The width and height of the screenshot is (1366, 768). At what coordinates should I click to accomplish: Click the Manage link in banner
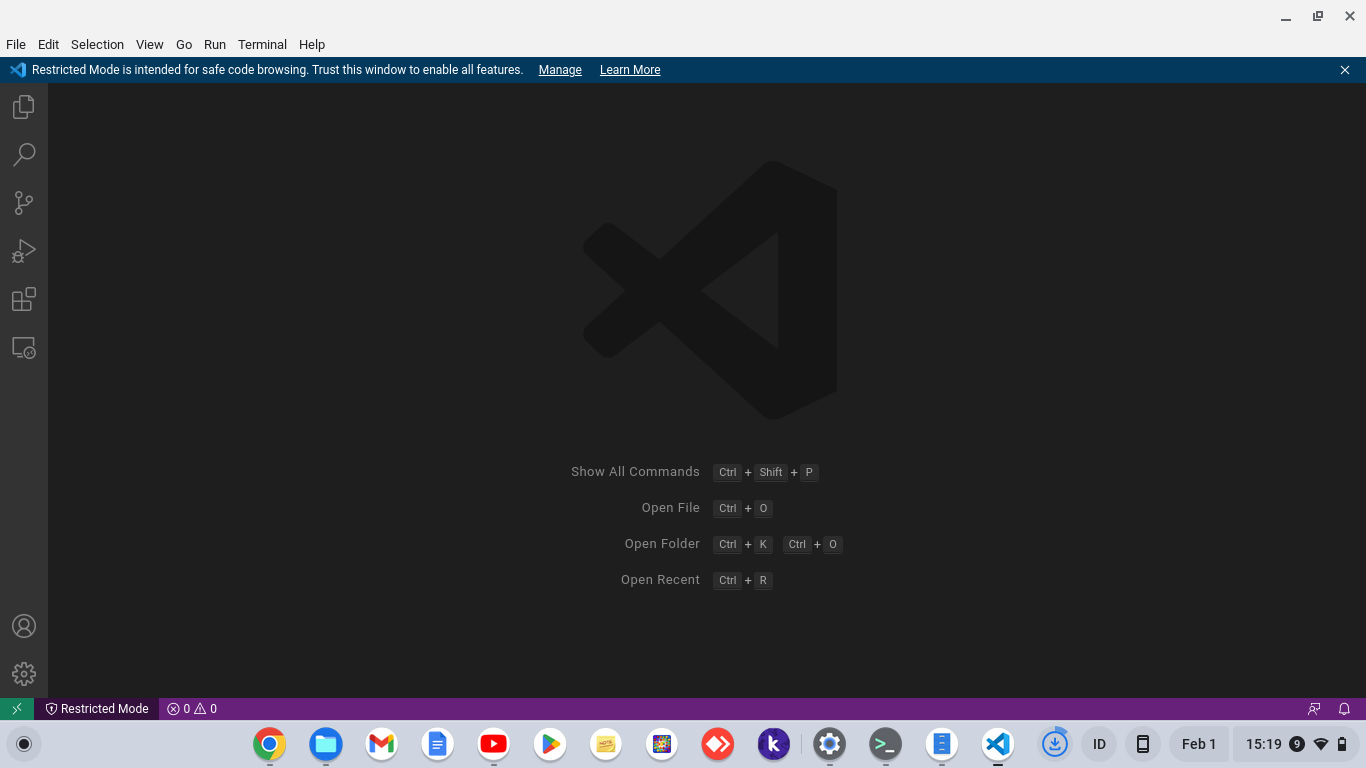pyautogui.click(x=560, y=70)
